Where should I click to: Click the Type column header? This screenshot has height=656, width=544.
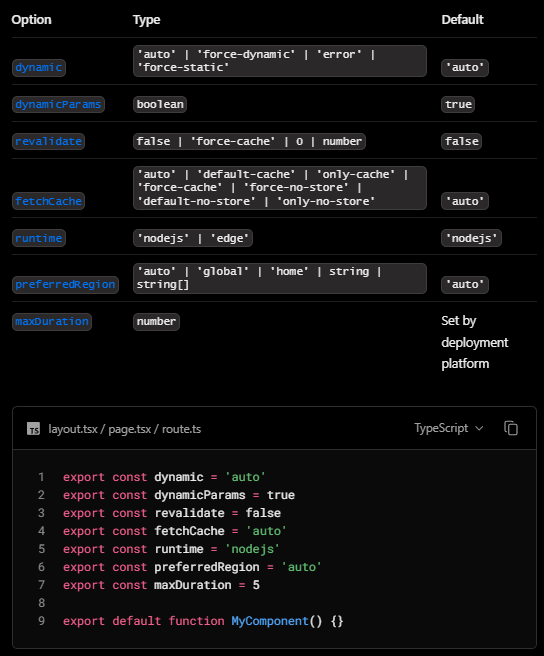[x=146, y=20]
